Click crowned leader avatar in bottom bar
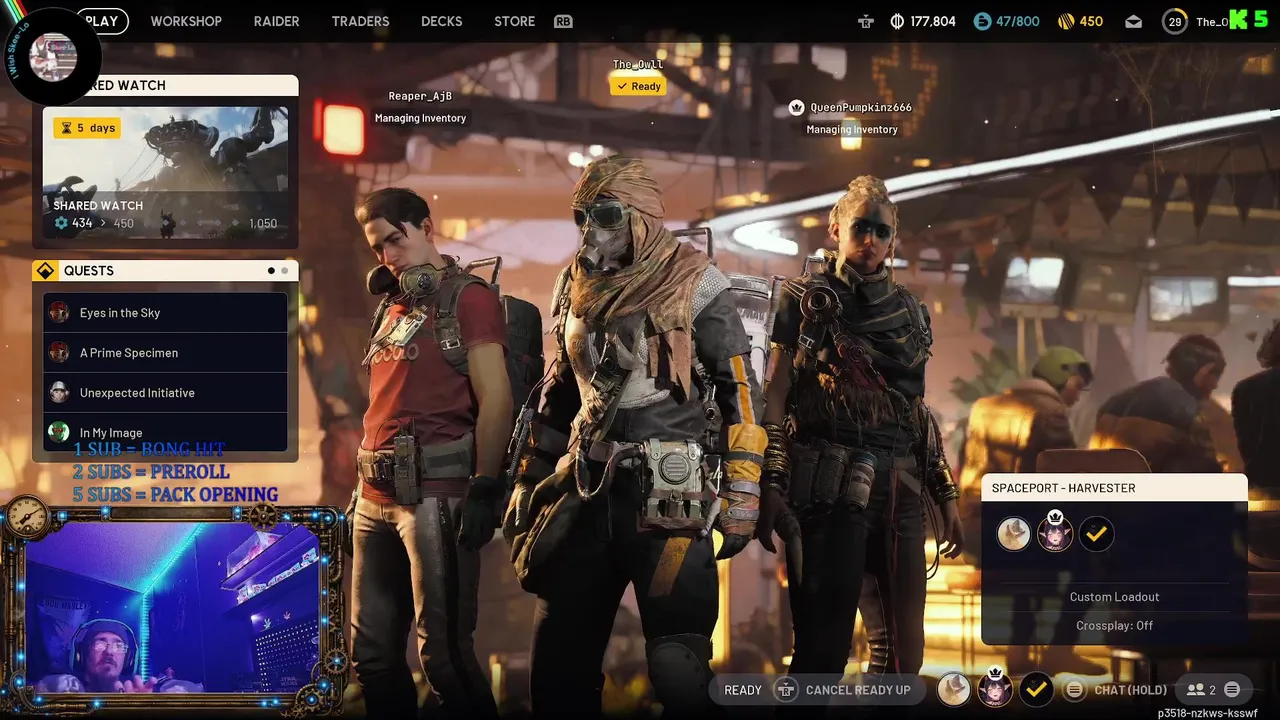The image size is (1280, 720). point(995,688)
